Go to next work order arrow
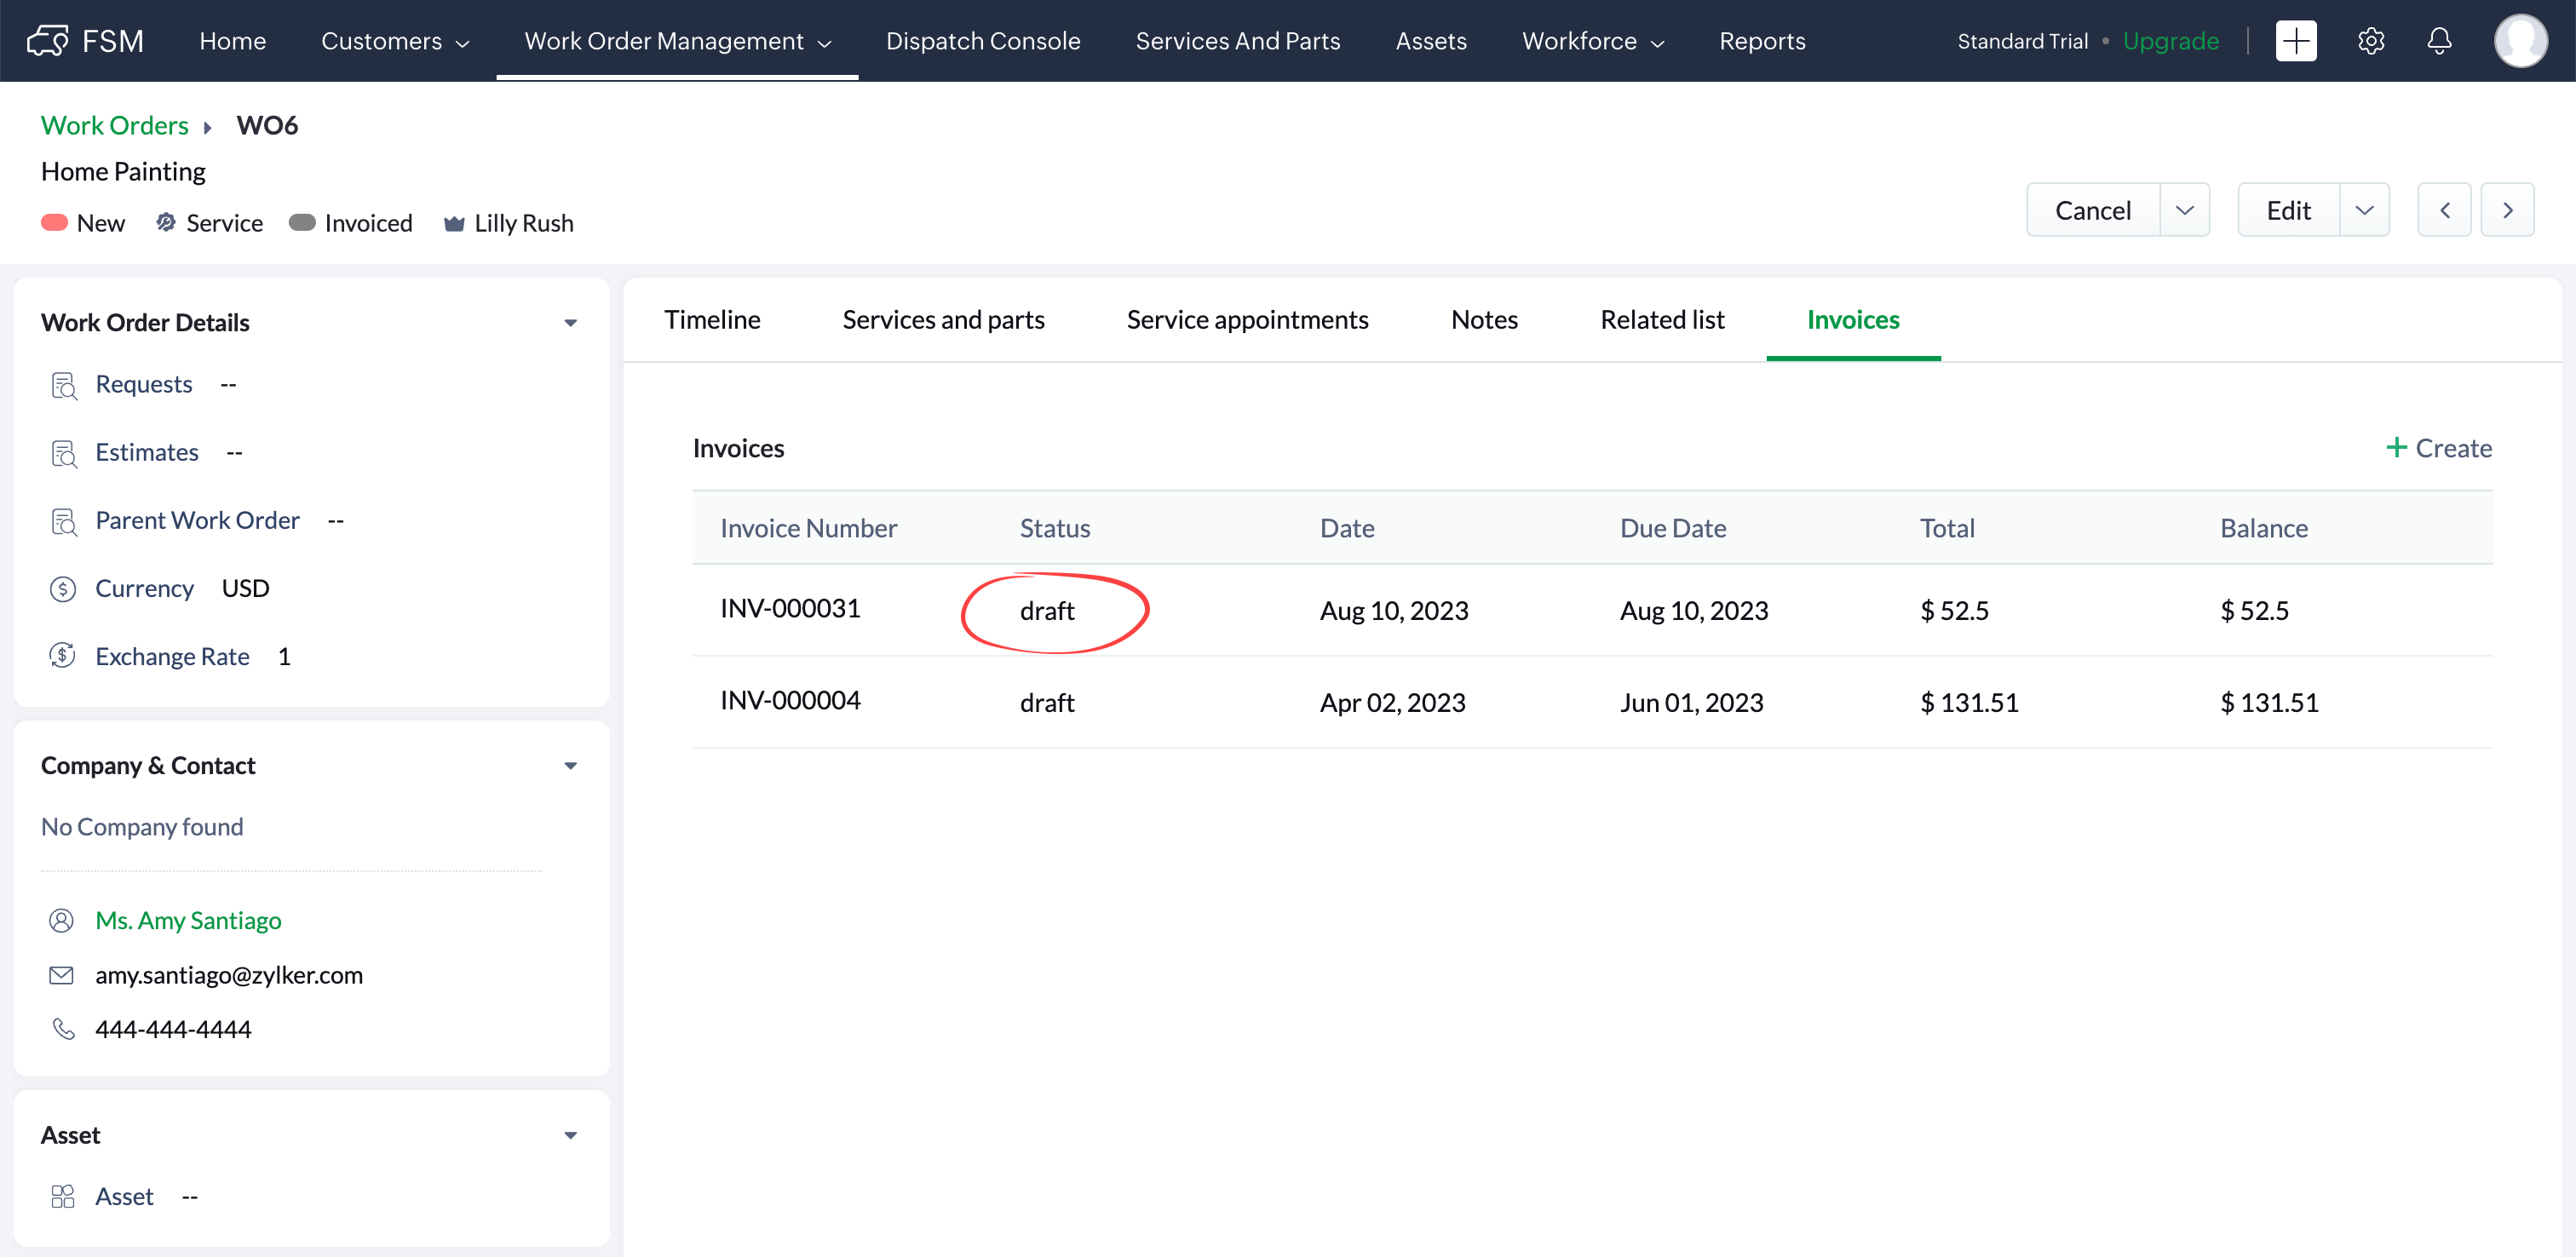This screenshot has height=1257, width=2576. click(2507, 210)
